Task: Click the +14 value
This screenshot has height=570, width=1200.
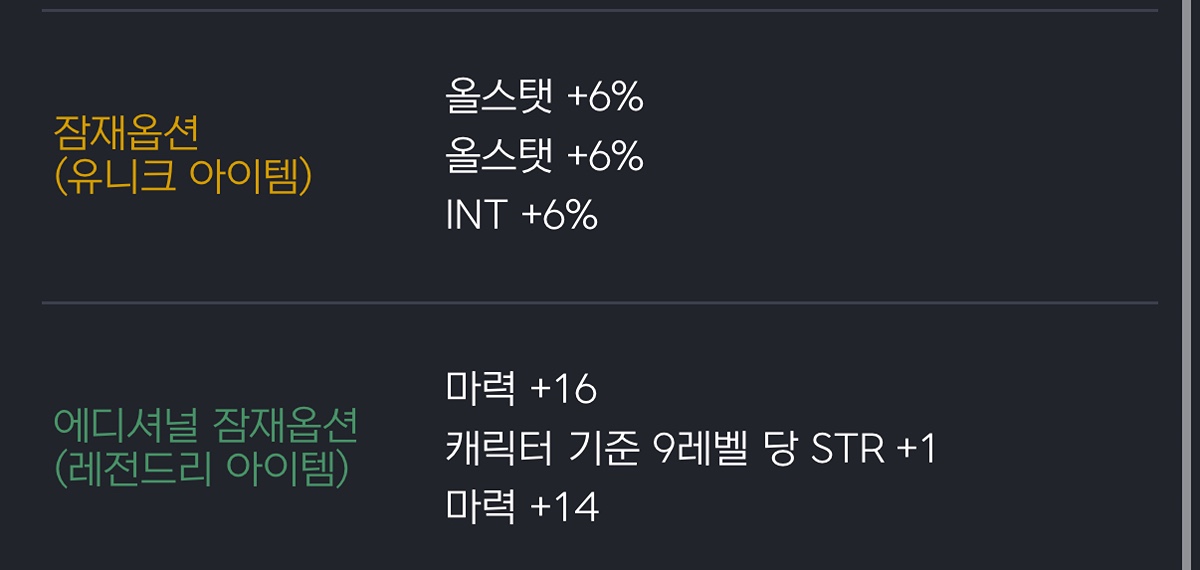Action: pos(564,507)
